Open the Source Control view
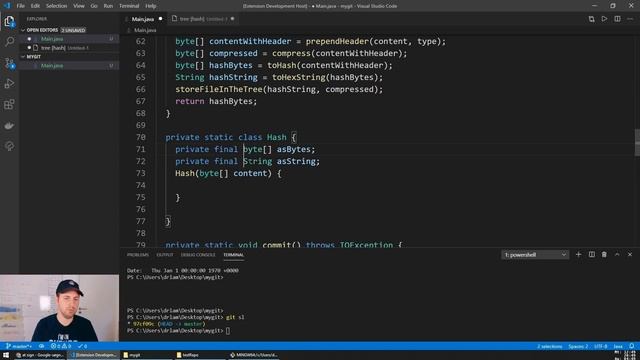 pyautogui.click(x=9, y=63)
